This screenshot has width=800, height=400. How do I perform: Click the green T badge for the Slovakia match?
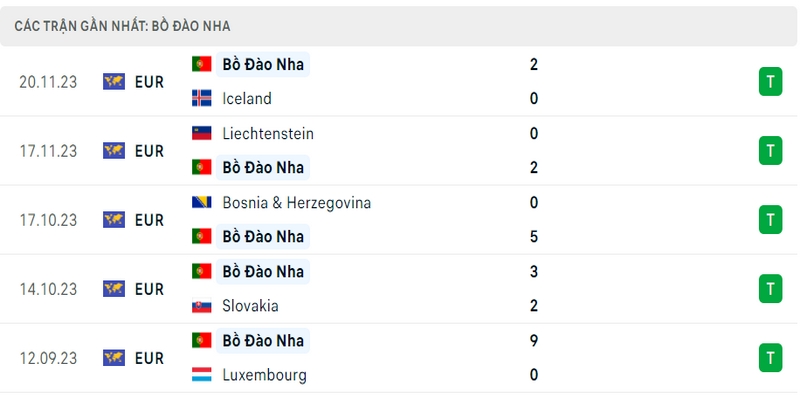(x=770, y=289)
